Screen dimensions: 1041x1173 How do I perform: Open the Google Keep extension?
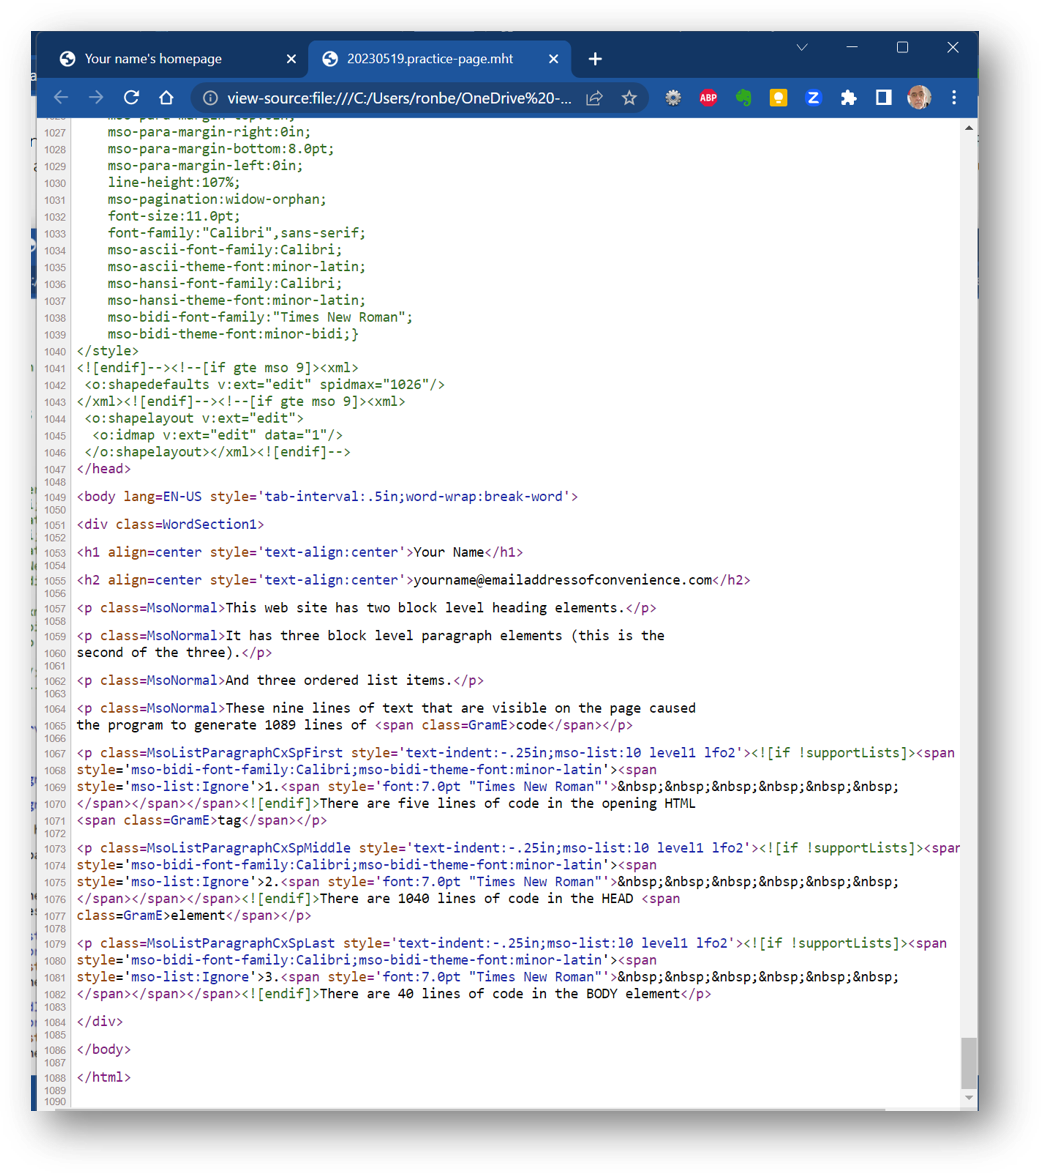click(x=779, y=97)
